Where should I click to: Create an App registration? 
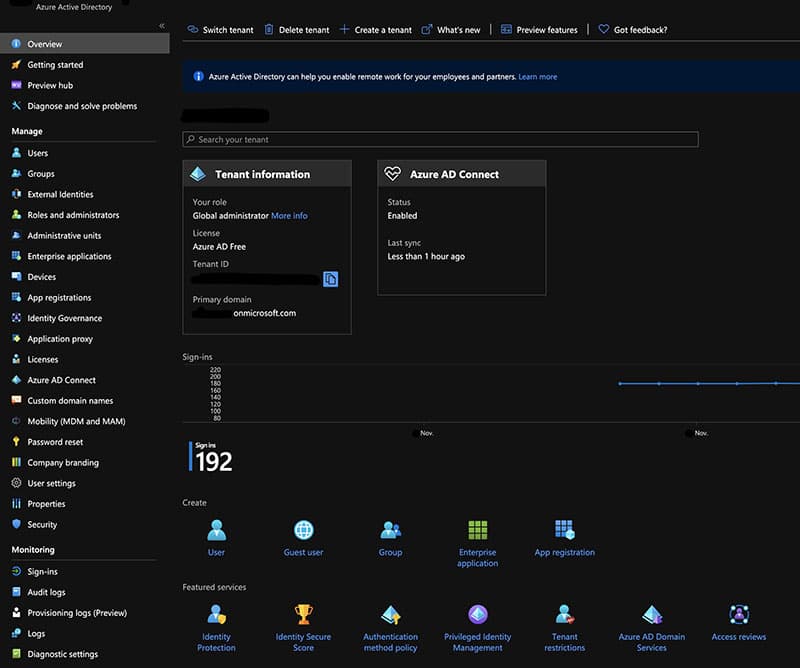click(565, 538)
